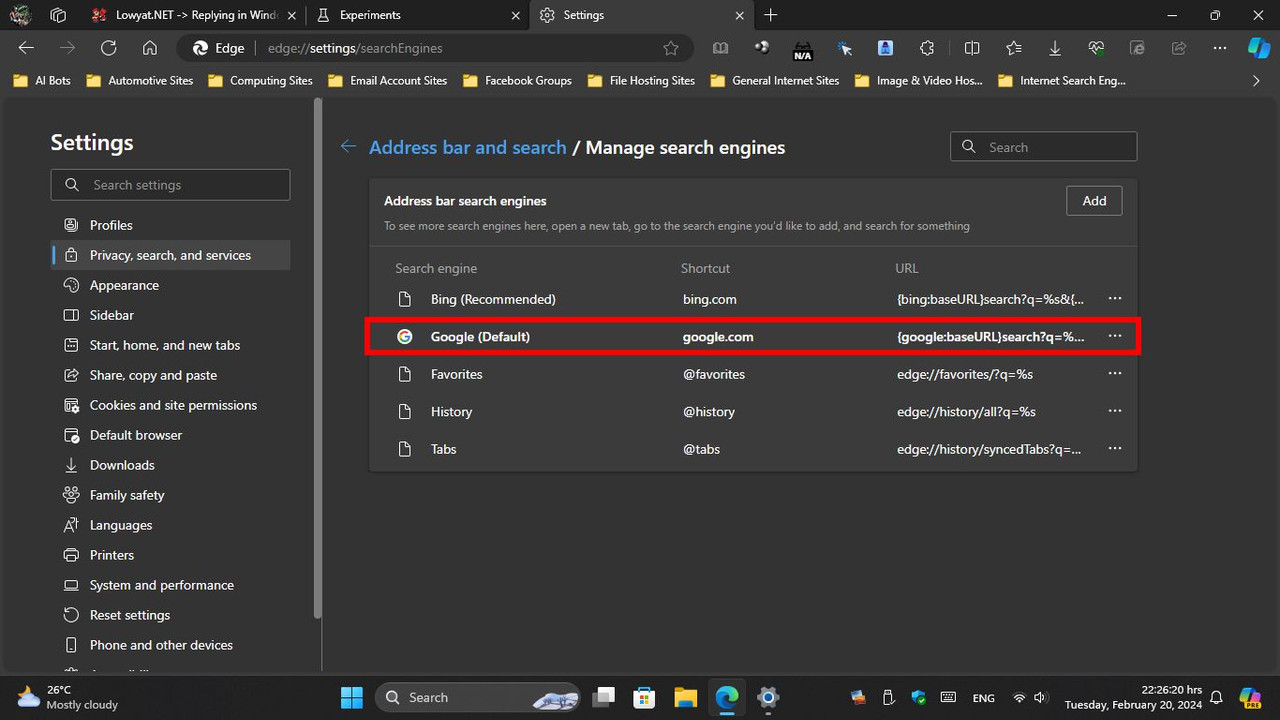The image size is (1280, 720).
Task: Open browser home page icon
Action: tap(150, 48)
